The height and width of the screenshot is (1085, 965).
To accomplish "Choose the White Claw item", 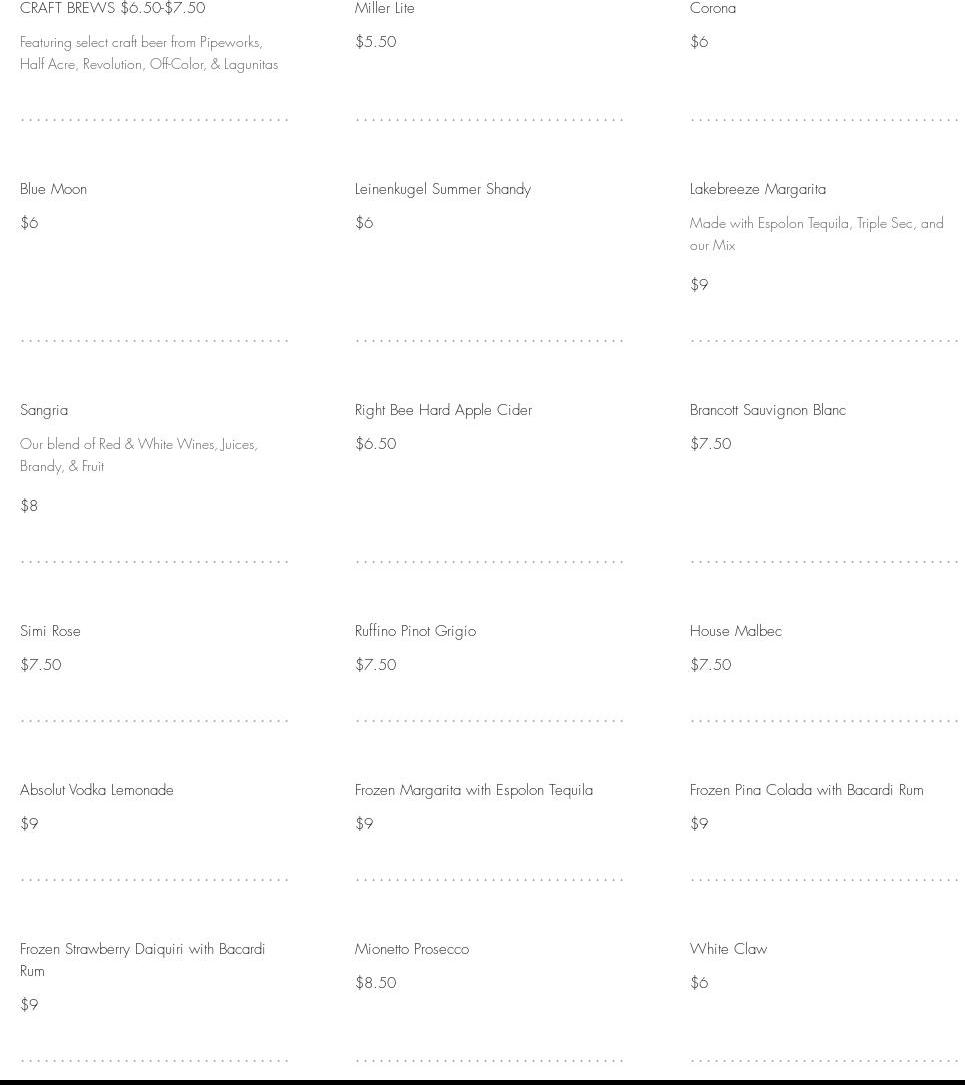I will (x=729, y=949).
